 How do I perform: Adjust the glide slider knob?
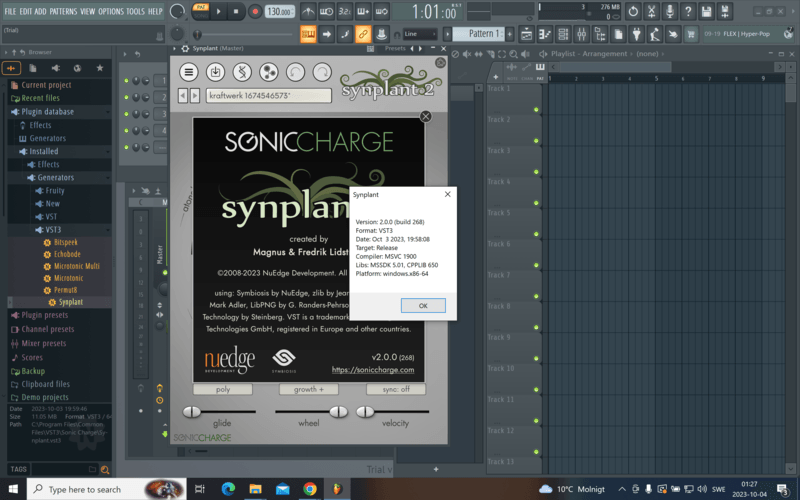pyautogui.click(x=192, y=412)
